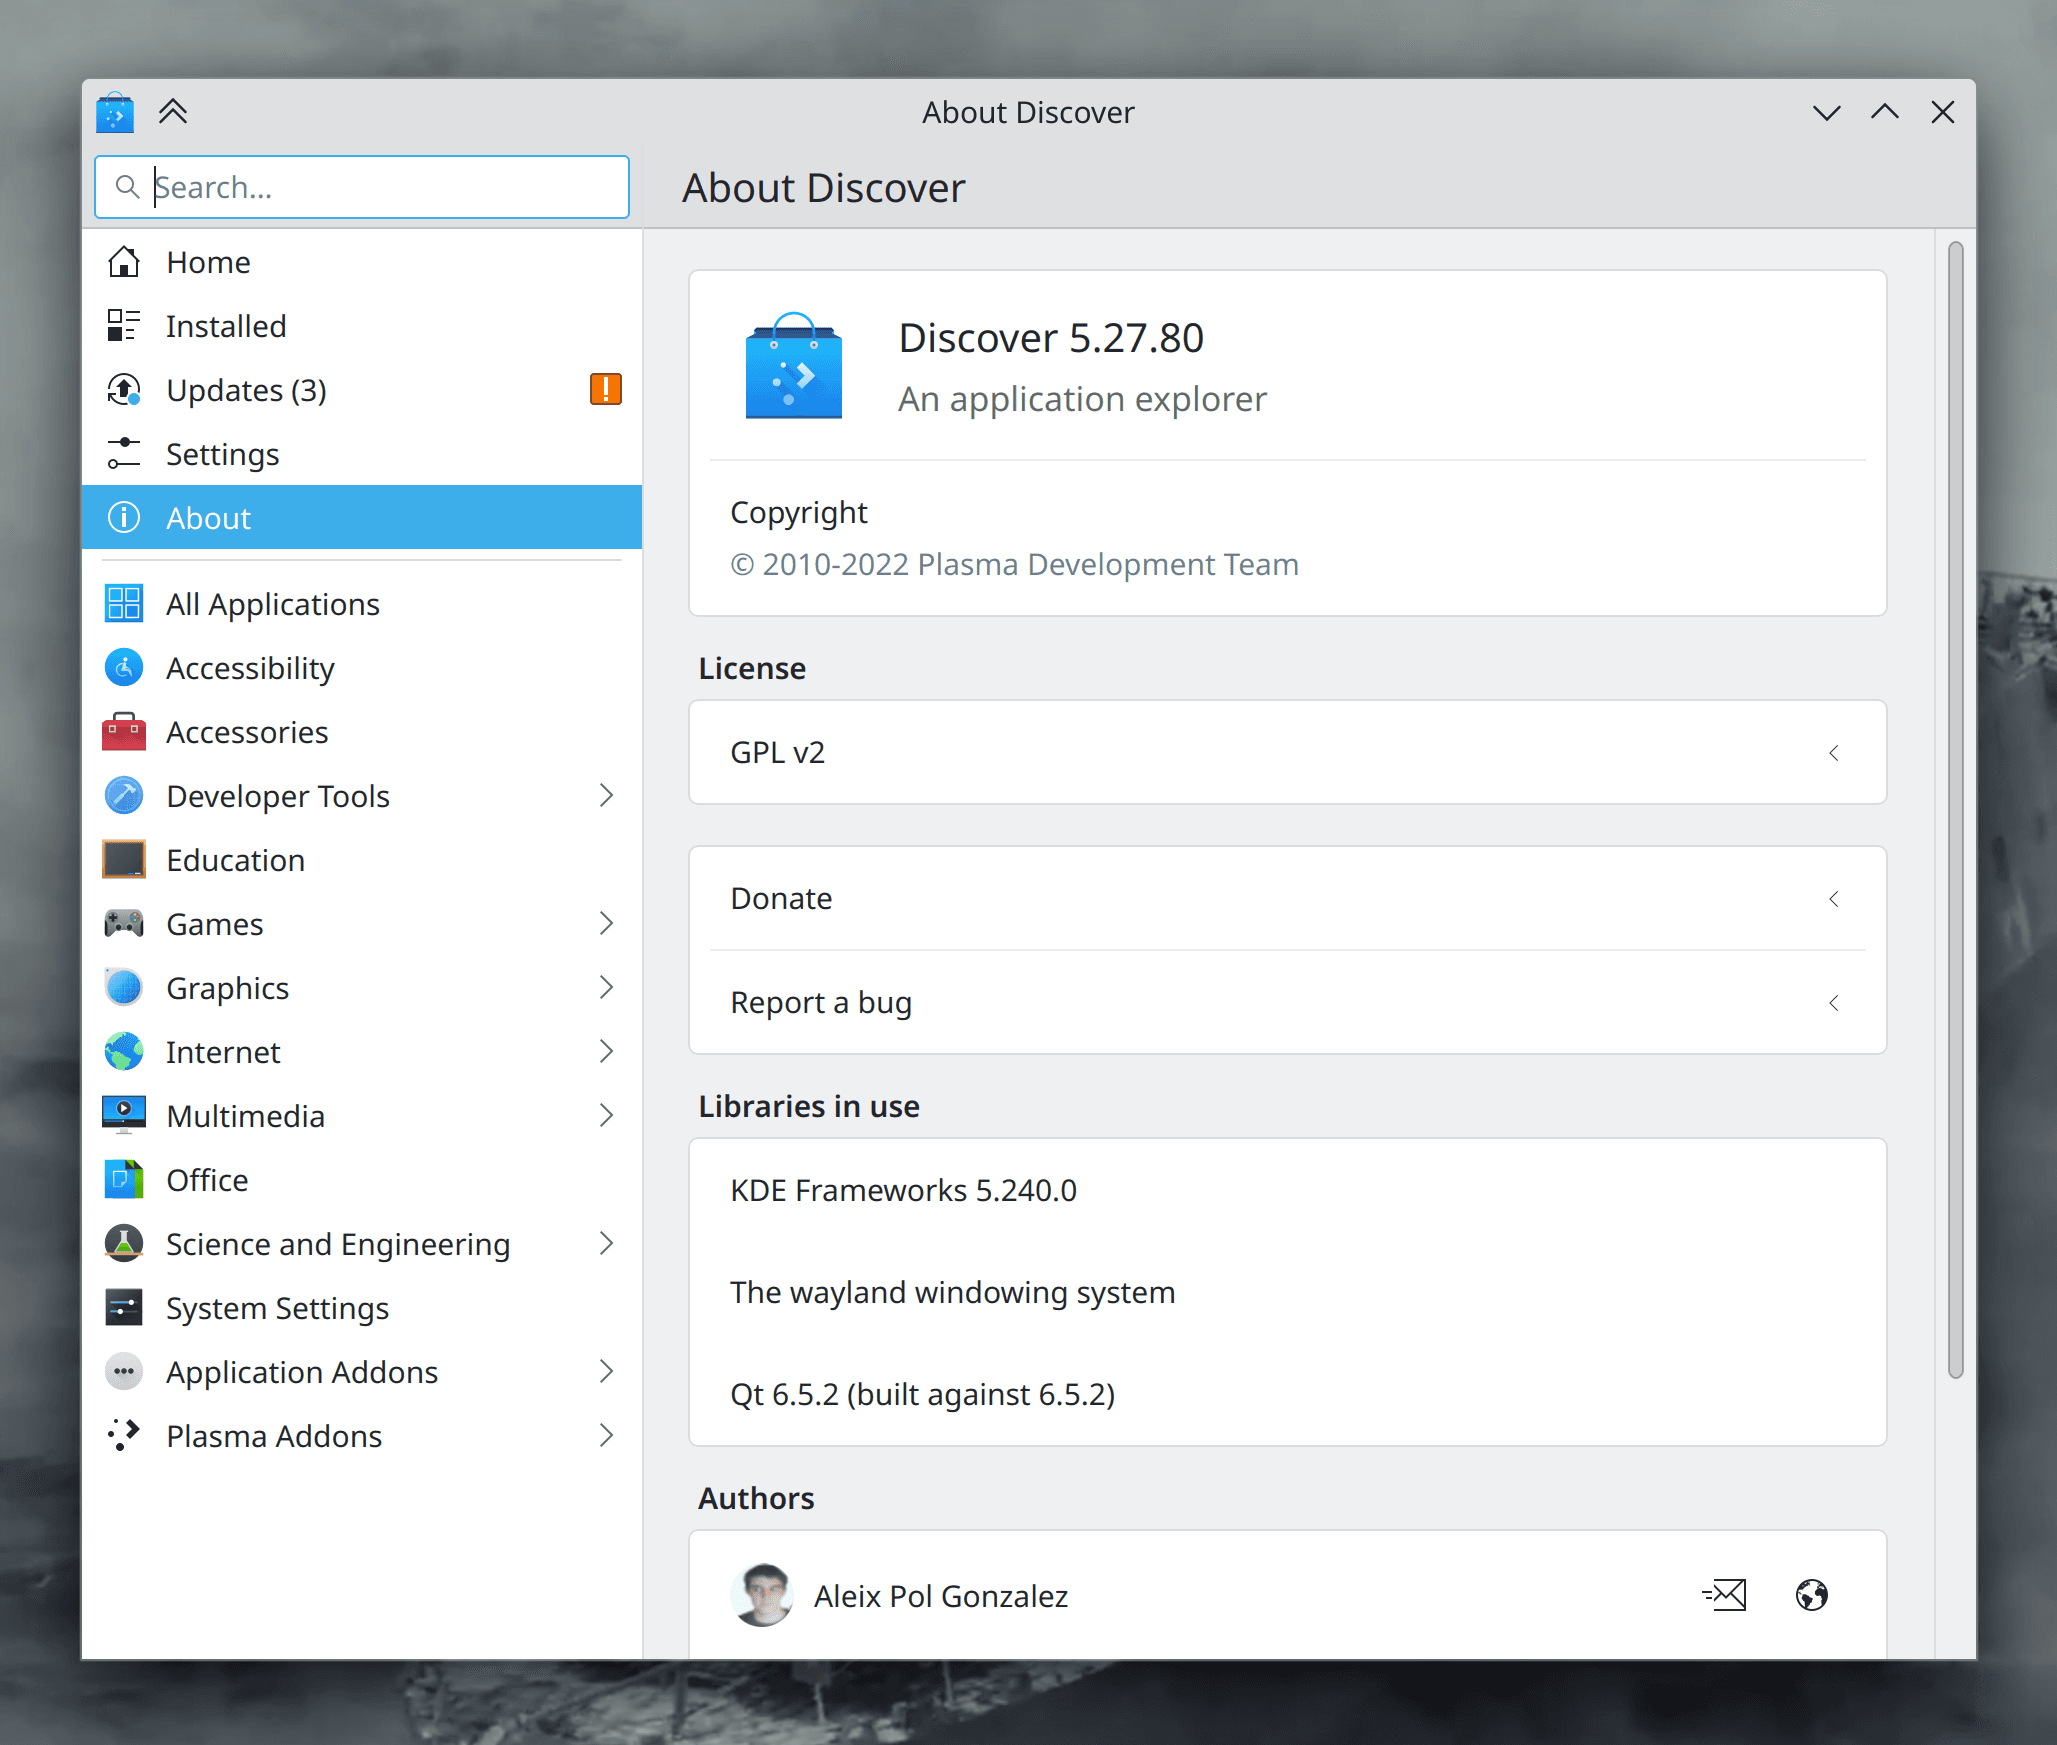Click the Settings sliders icon
Viewport: 2057px width, 1745px height.
pos(124,454)
